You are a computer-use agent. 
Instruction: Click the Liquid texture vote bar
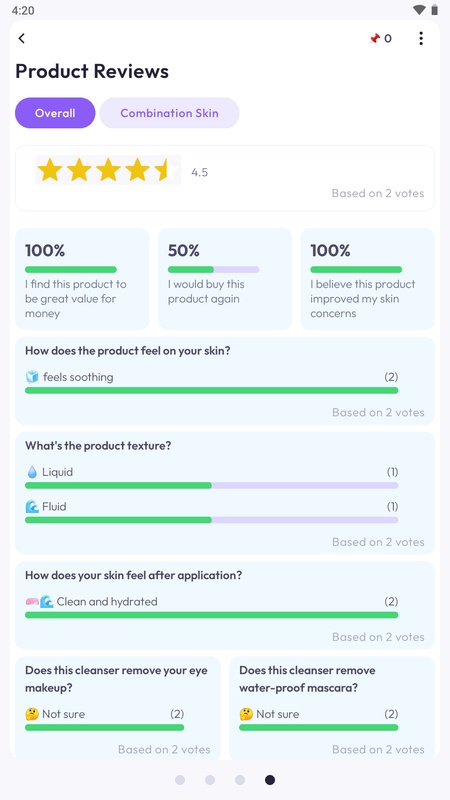click(211, 485)
